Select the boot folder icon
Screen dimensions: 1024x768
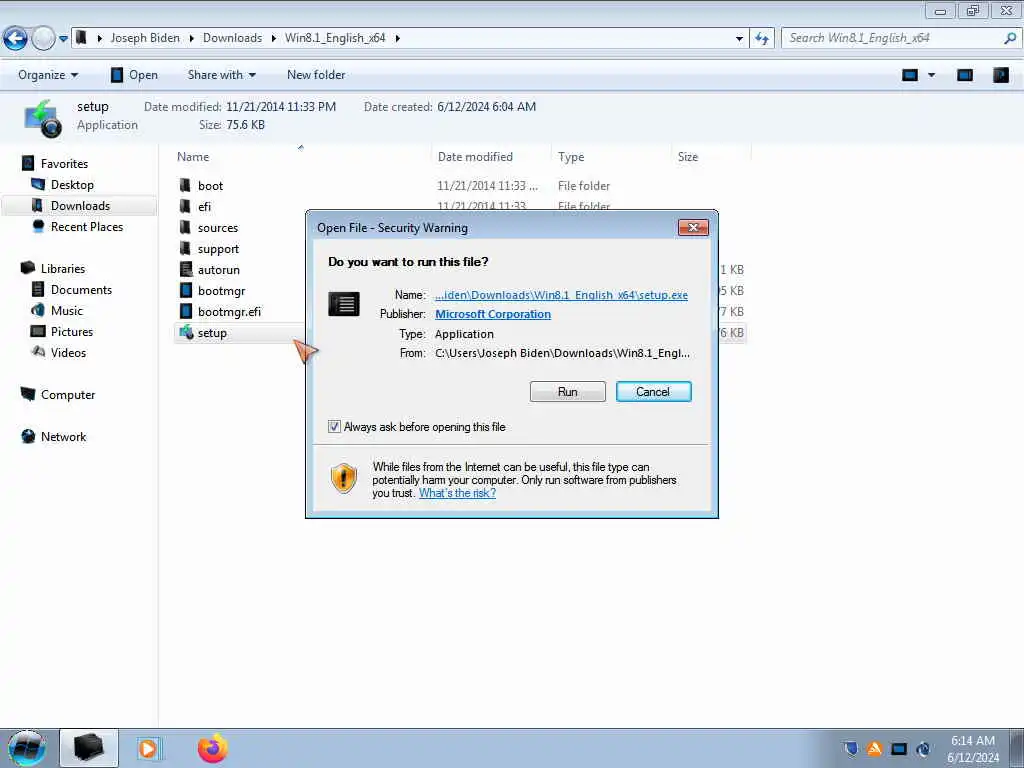tap(185, 185)
